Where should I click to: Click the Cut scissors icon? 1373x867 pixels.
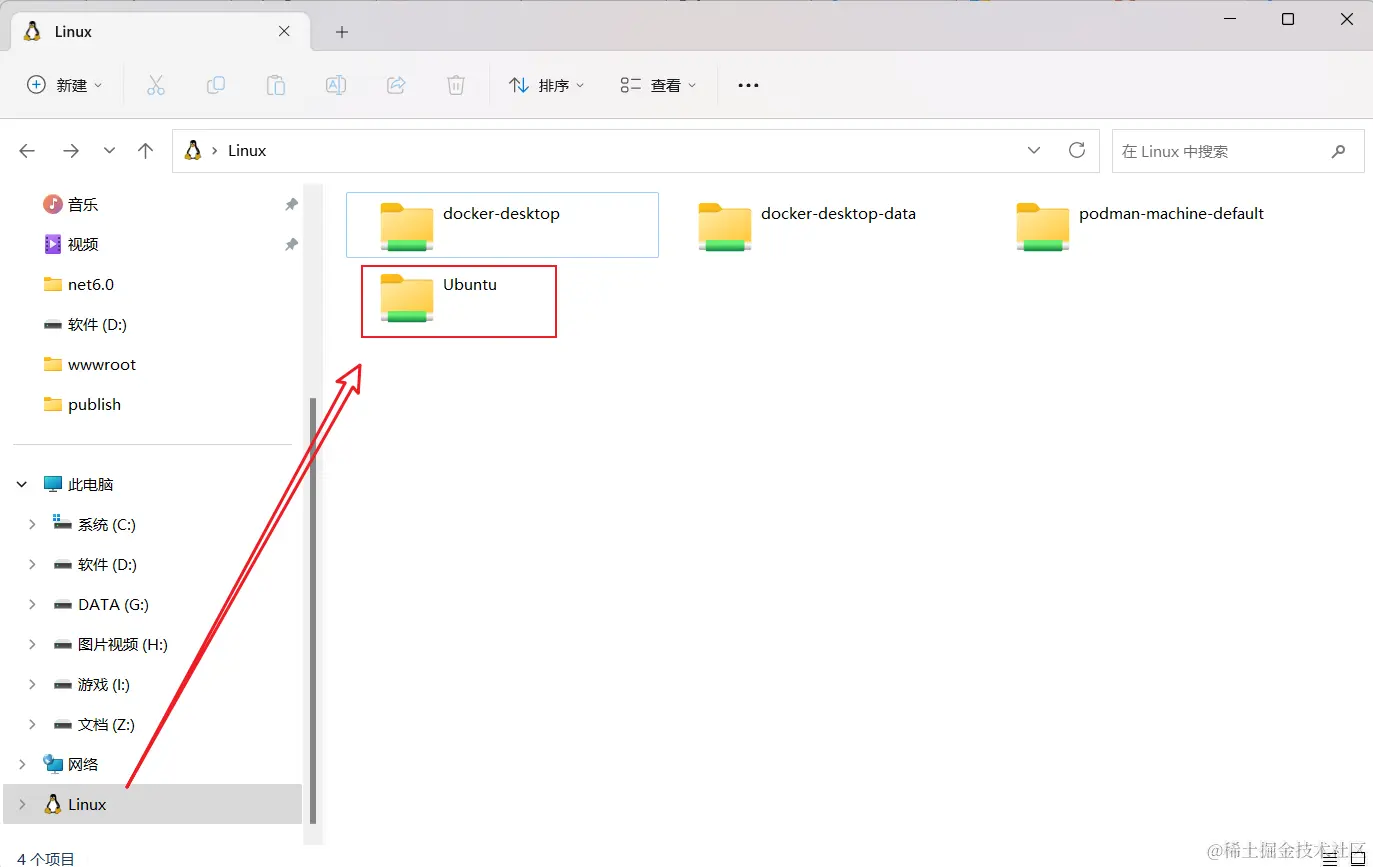155,86
